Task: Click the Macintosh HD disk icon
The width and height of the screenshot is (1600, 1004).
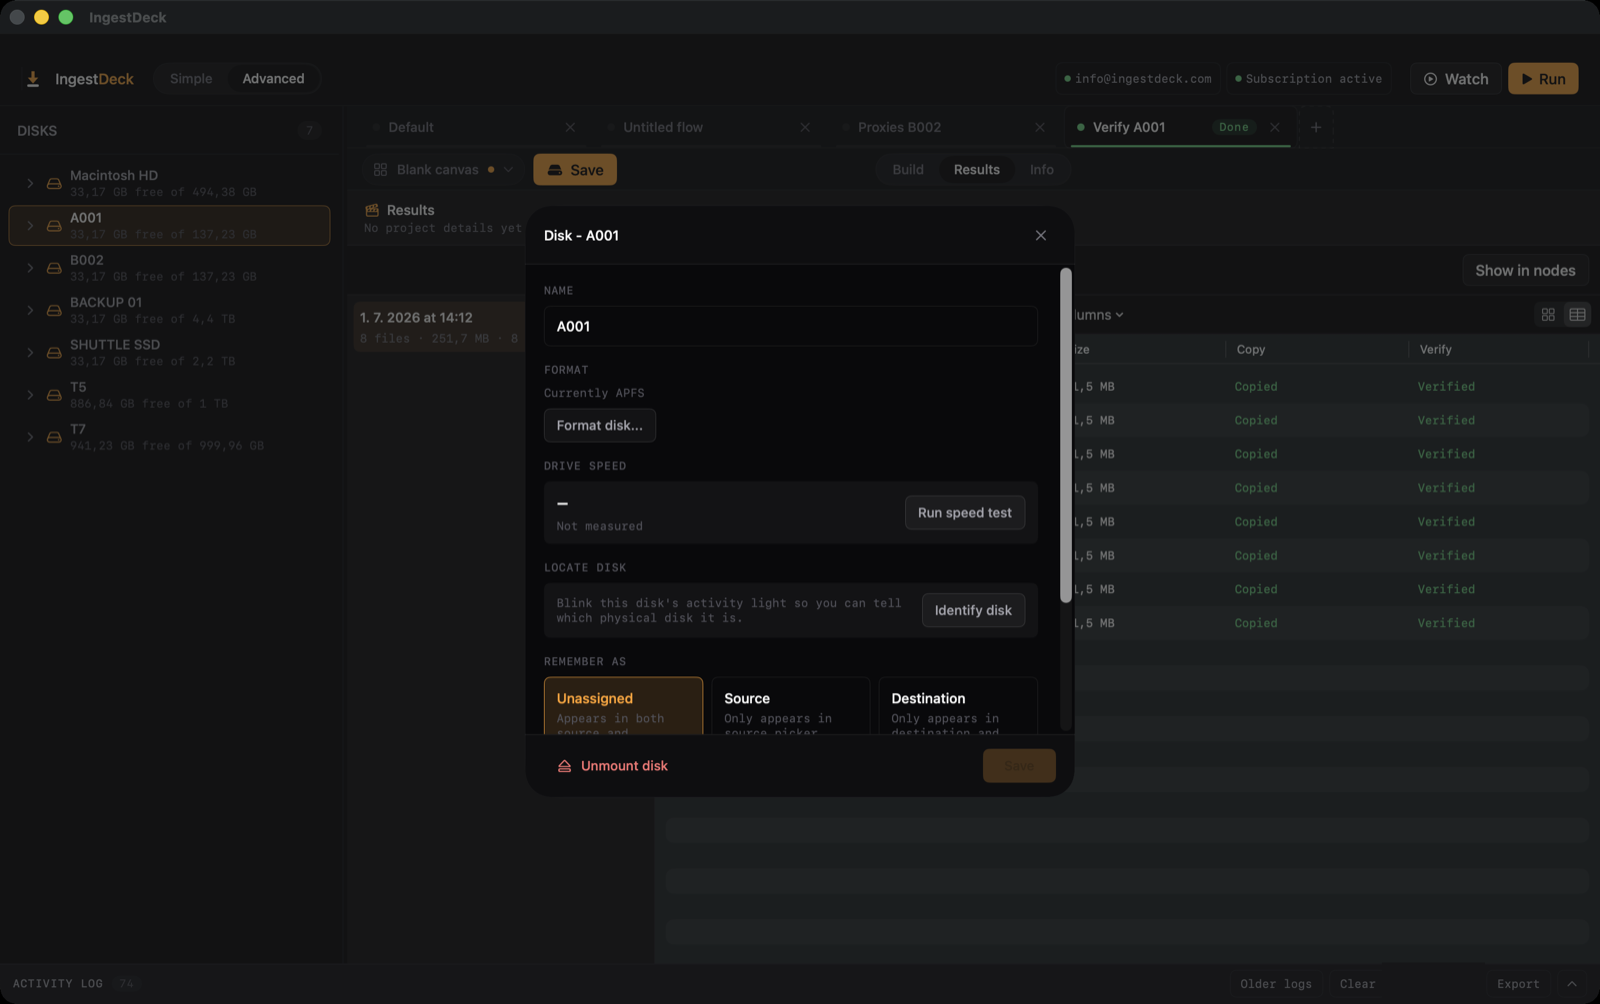Action: tap(54, 183)
